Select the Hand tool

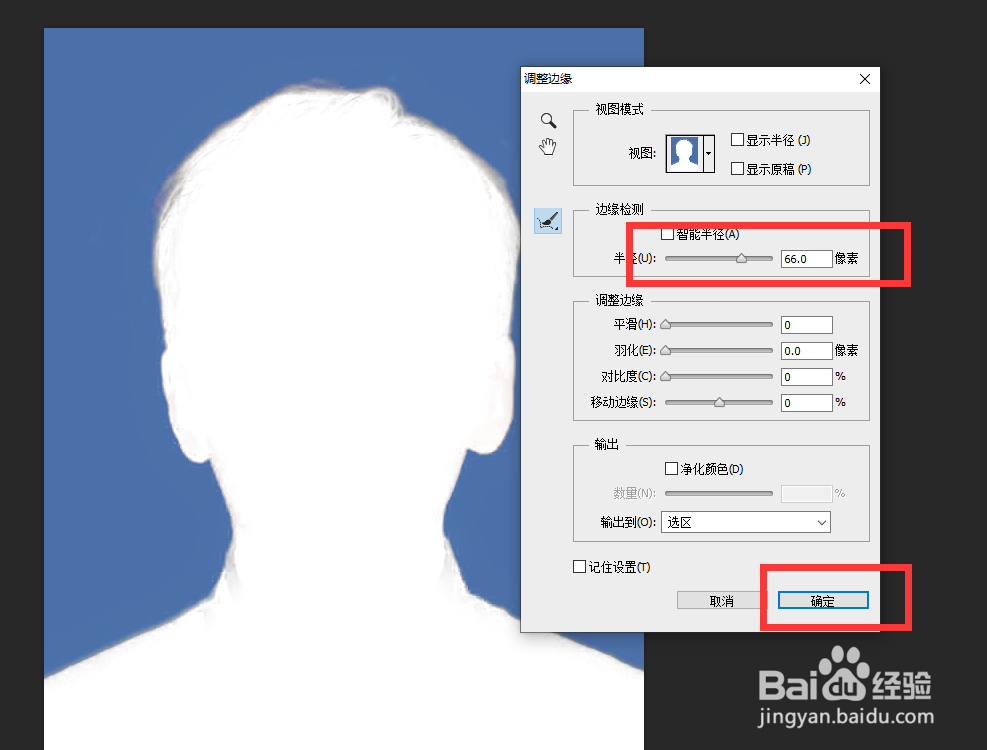pos(547,147)
